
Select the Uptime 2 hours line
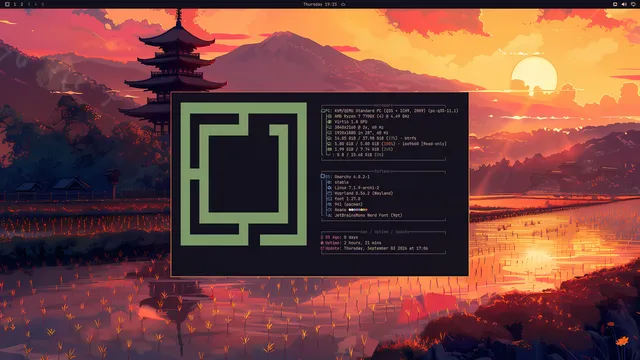pyautogui.click(x=351, y=243)
